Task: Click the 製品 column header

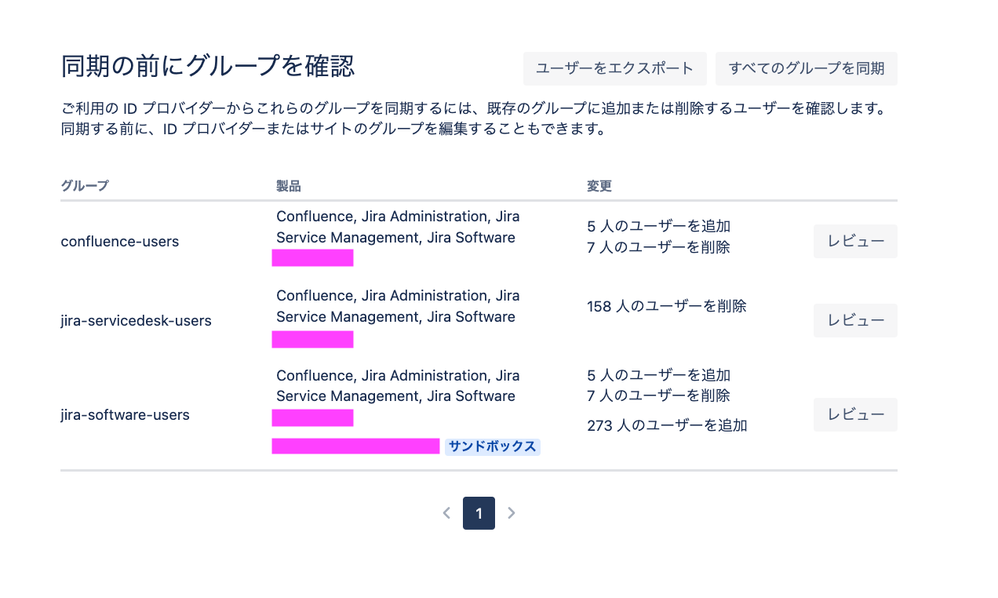Action: click(288, 186)
